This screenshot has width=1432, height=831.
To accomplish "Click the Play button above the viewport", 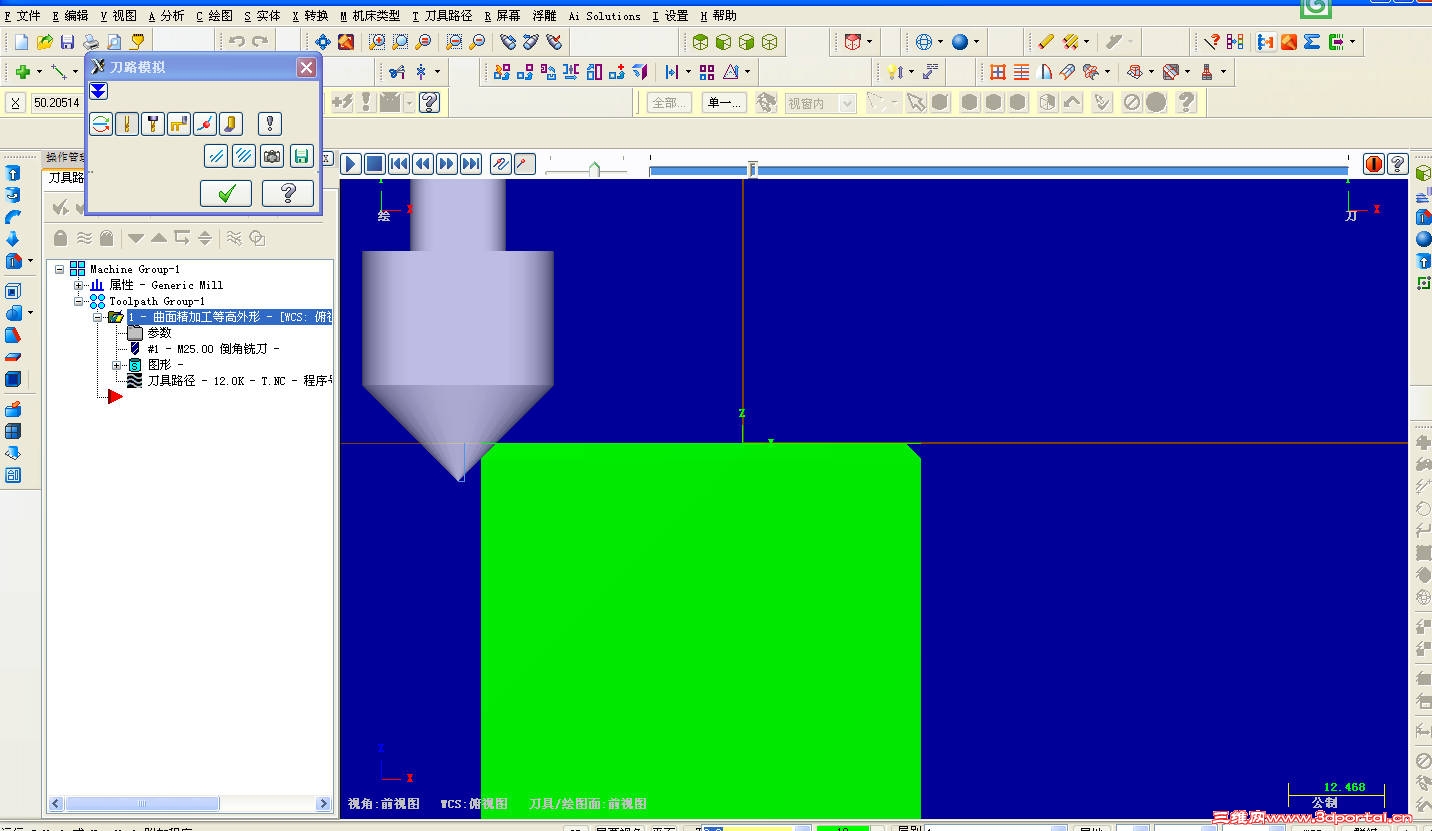I will (x=351, y=164).
